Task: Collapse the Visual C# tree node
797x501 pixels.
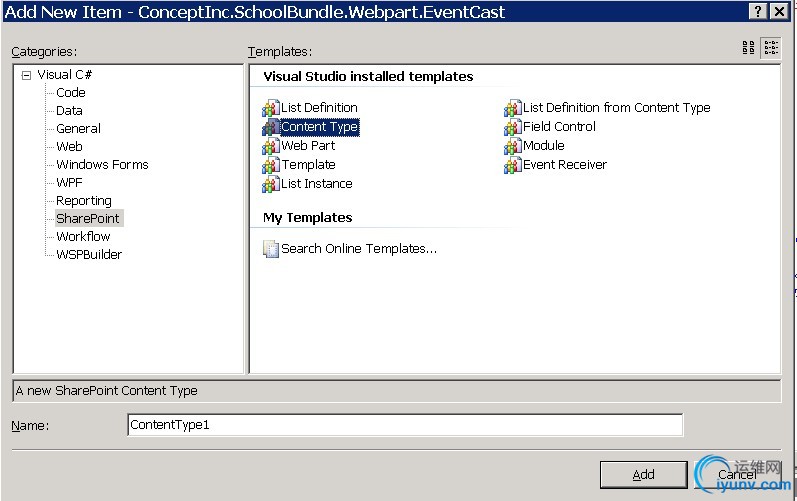Action: pos(26,75)
